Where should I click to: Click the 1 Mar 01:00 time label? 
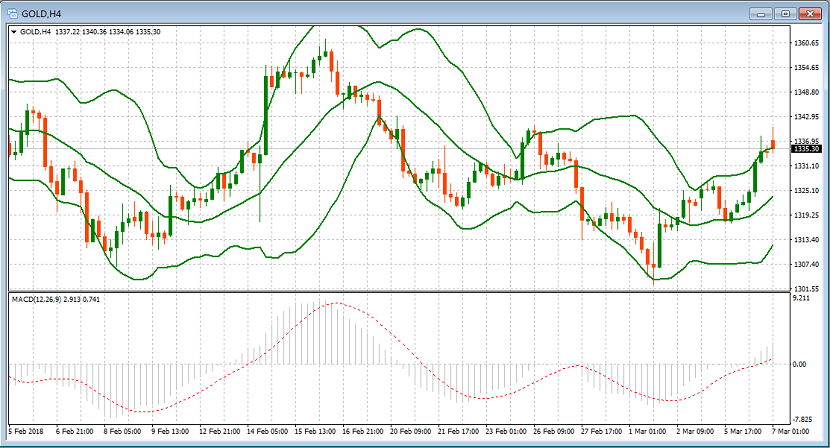point(647,432)
